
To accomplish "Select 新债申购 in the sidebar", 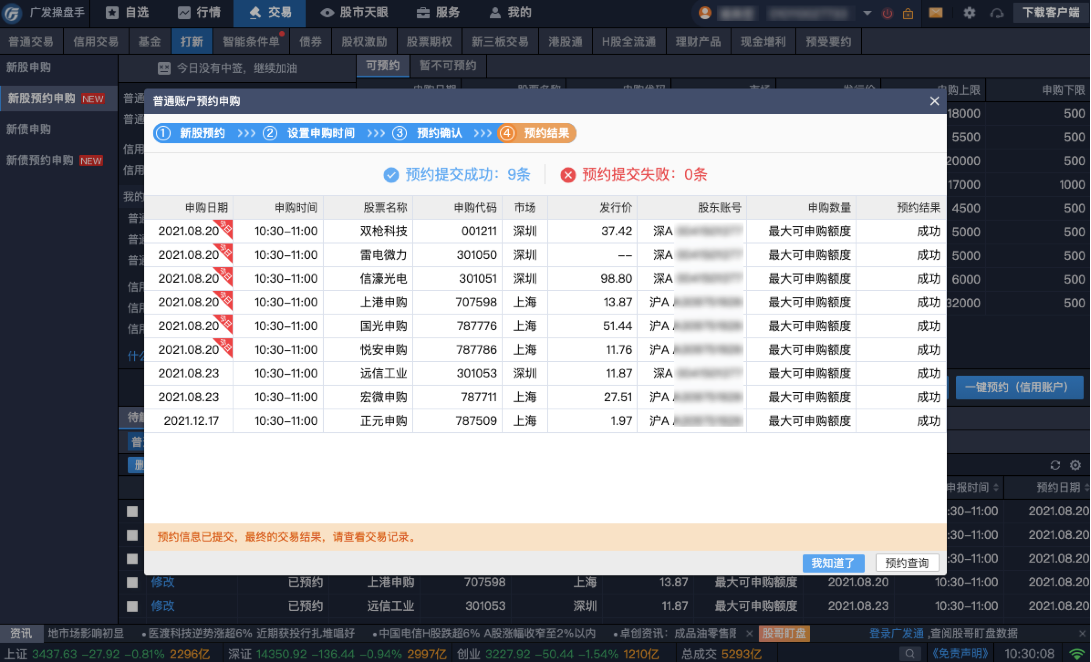I will click(x=29, y=129).
